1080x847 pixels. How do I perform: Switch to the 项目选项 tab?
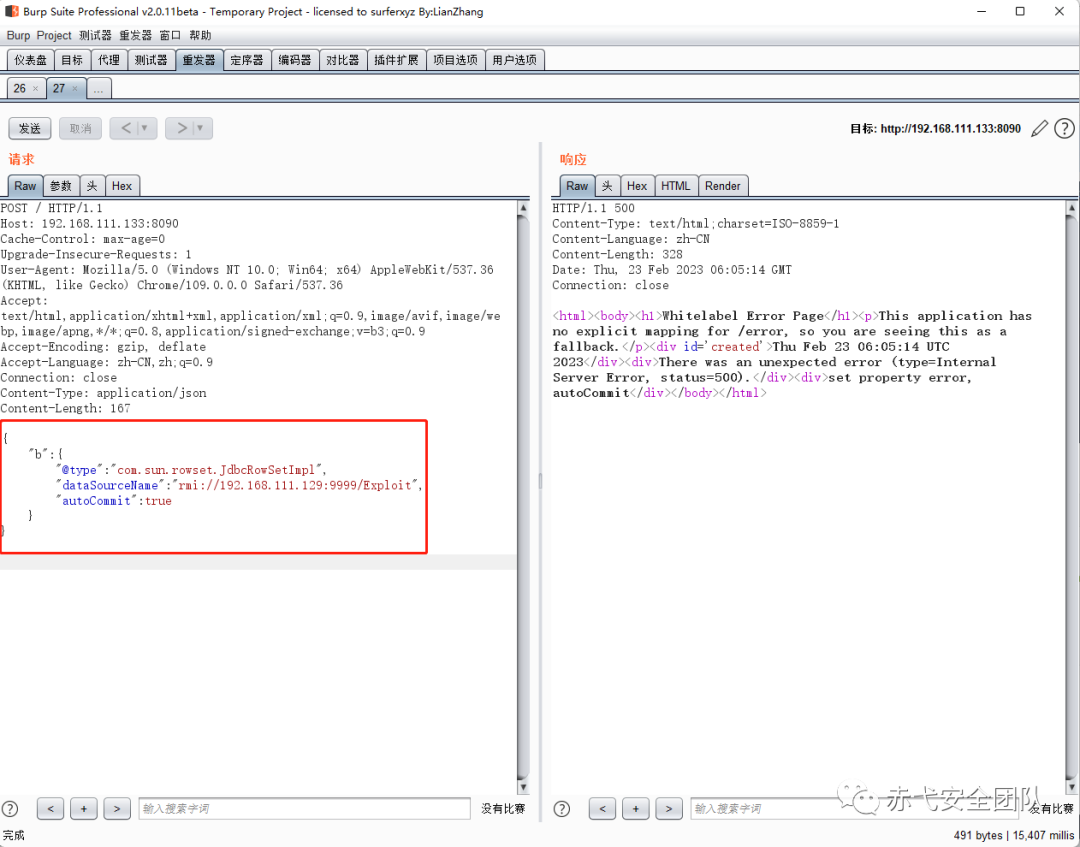[x=455, y=60]
